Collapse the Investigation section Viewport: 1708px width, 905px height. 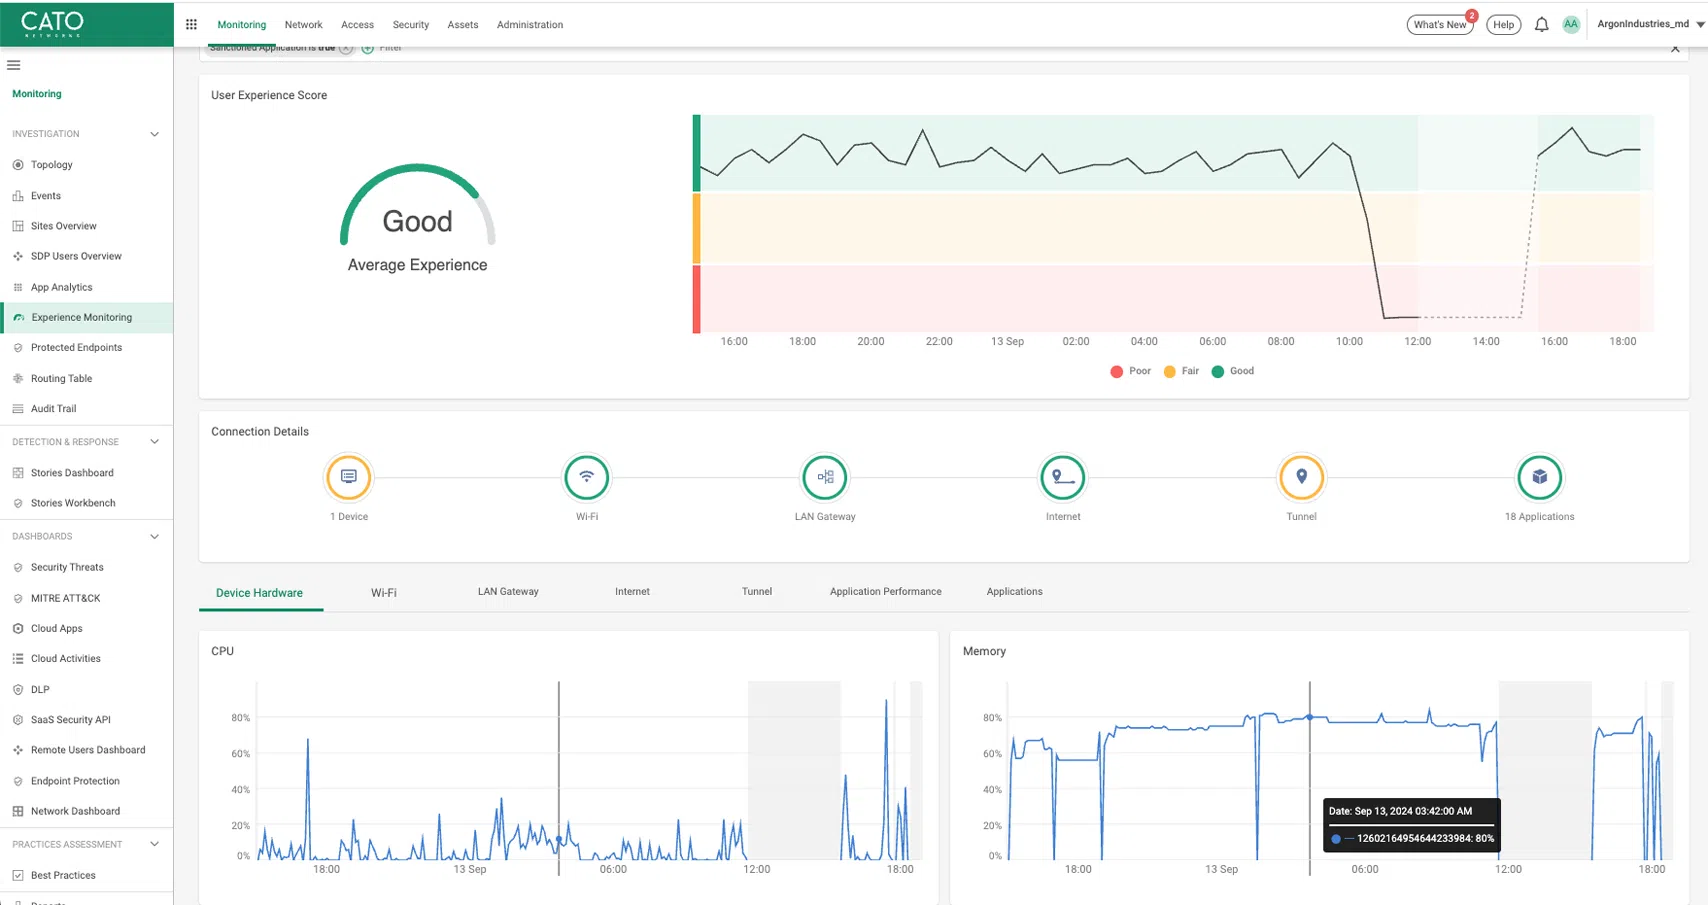point(154,134)
